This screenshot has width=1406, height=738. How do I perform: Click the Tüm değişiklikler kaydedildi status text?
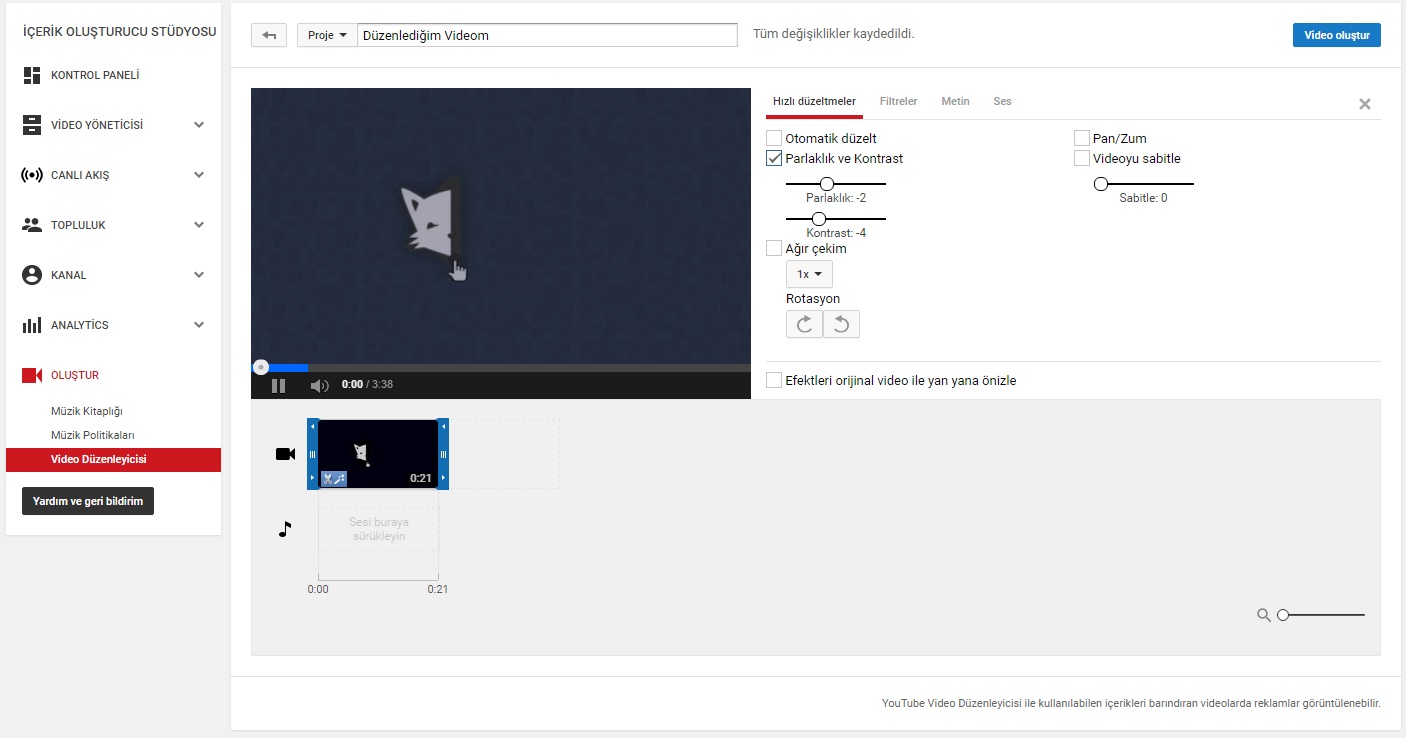tap(834, 33)
